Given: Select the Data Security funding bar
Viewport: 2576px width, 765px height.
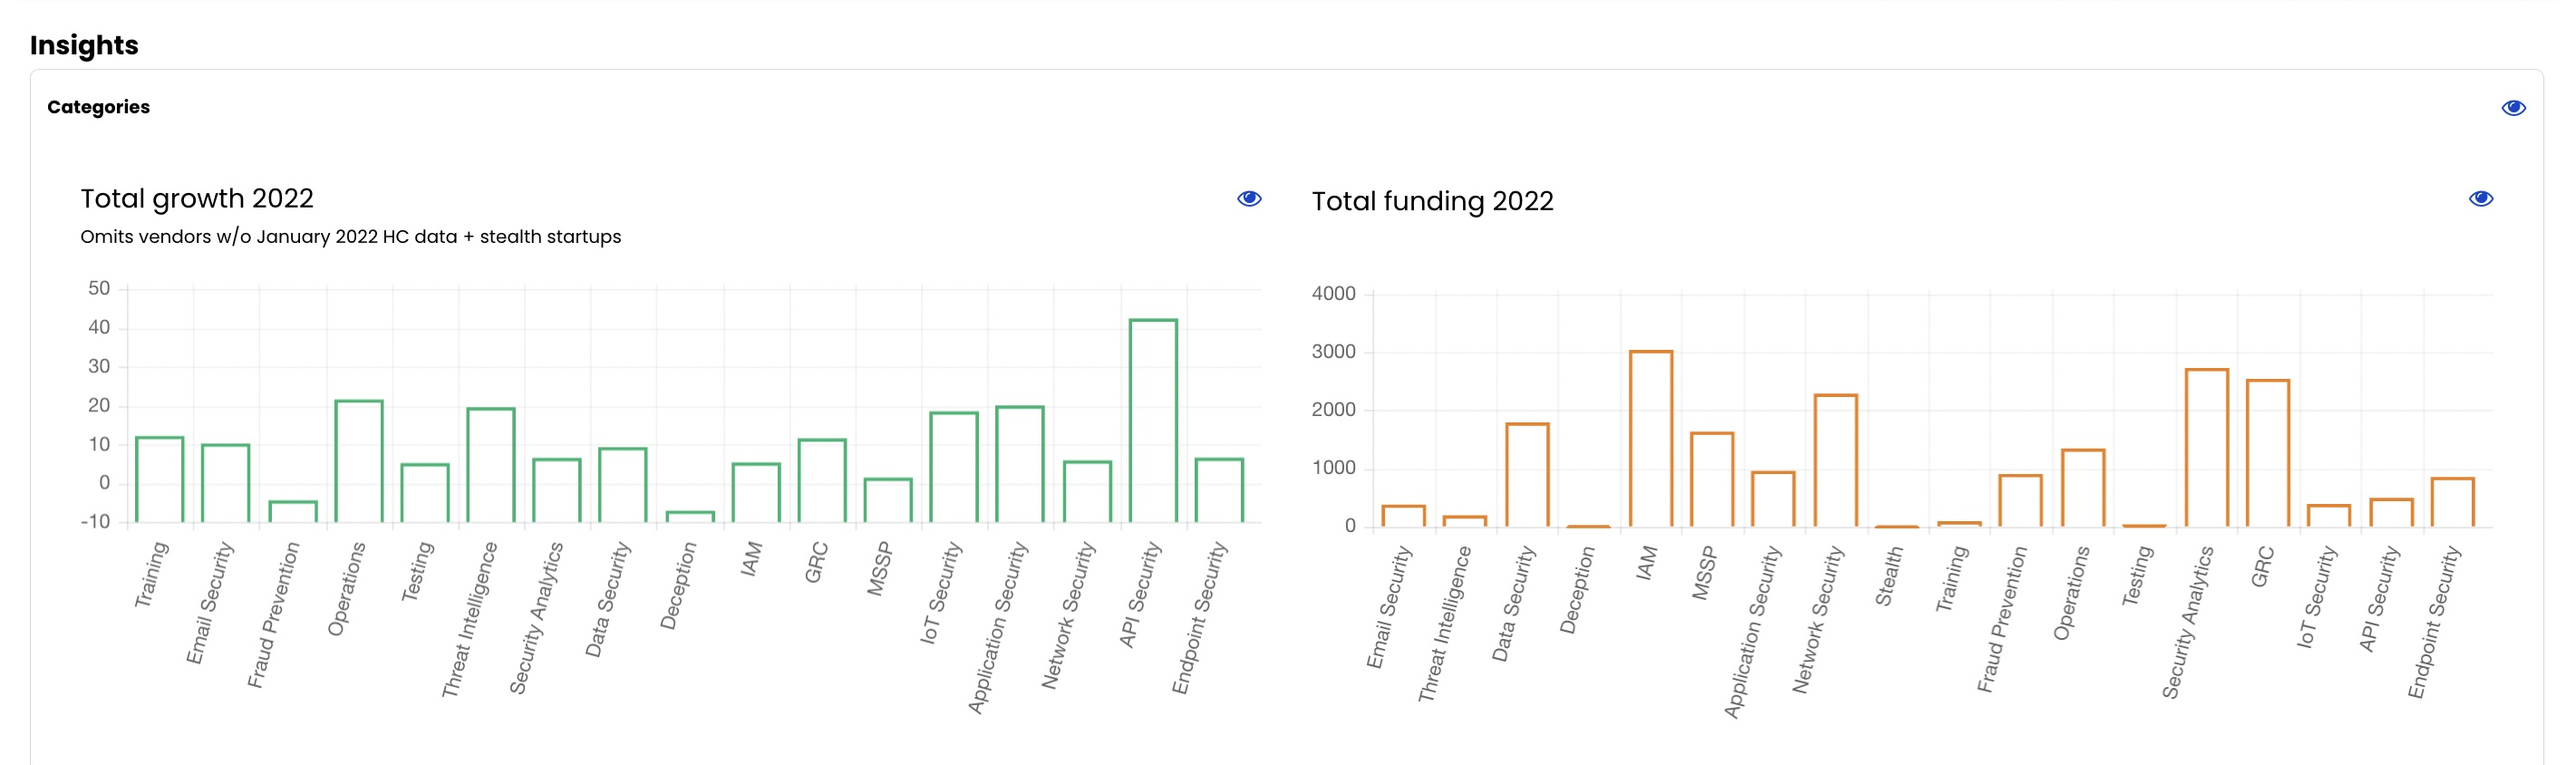Looking at the screenshot, I should [1527, 474].
